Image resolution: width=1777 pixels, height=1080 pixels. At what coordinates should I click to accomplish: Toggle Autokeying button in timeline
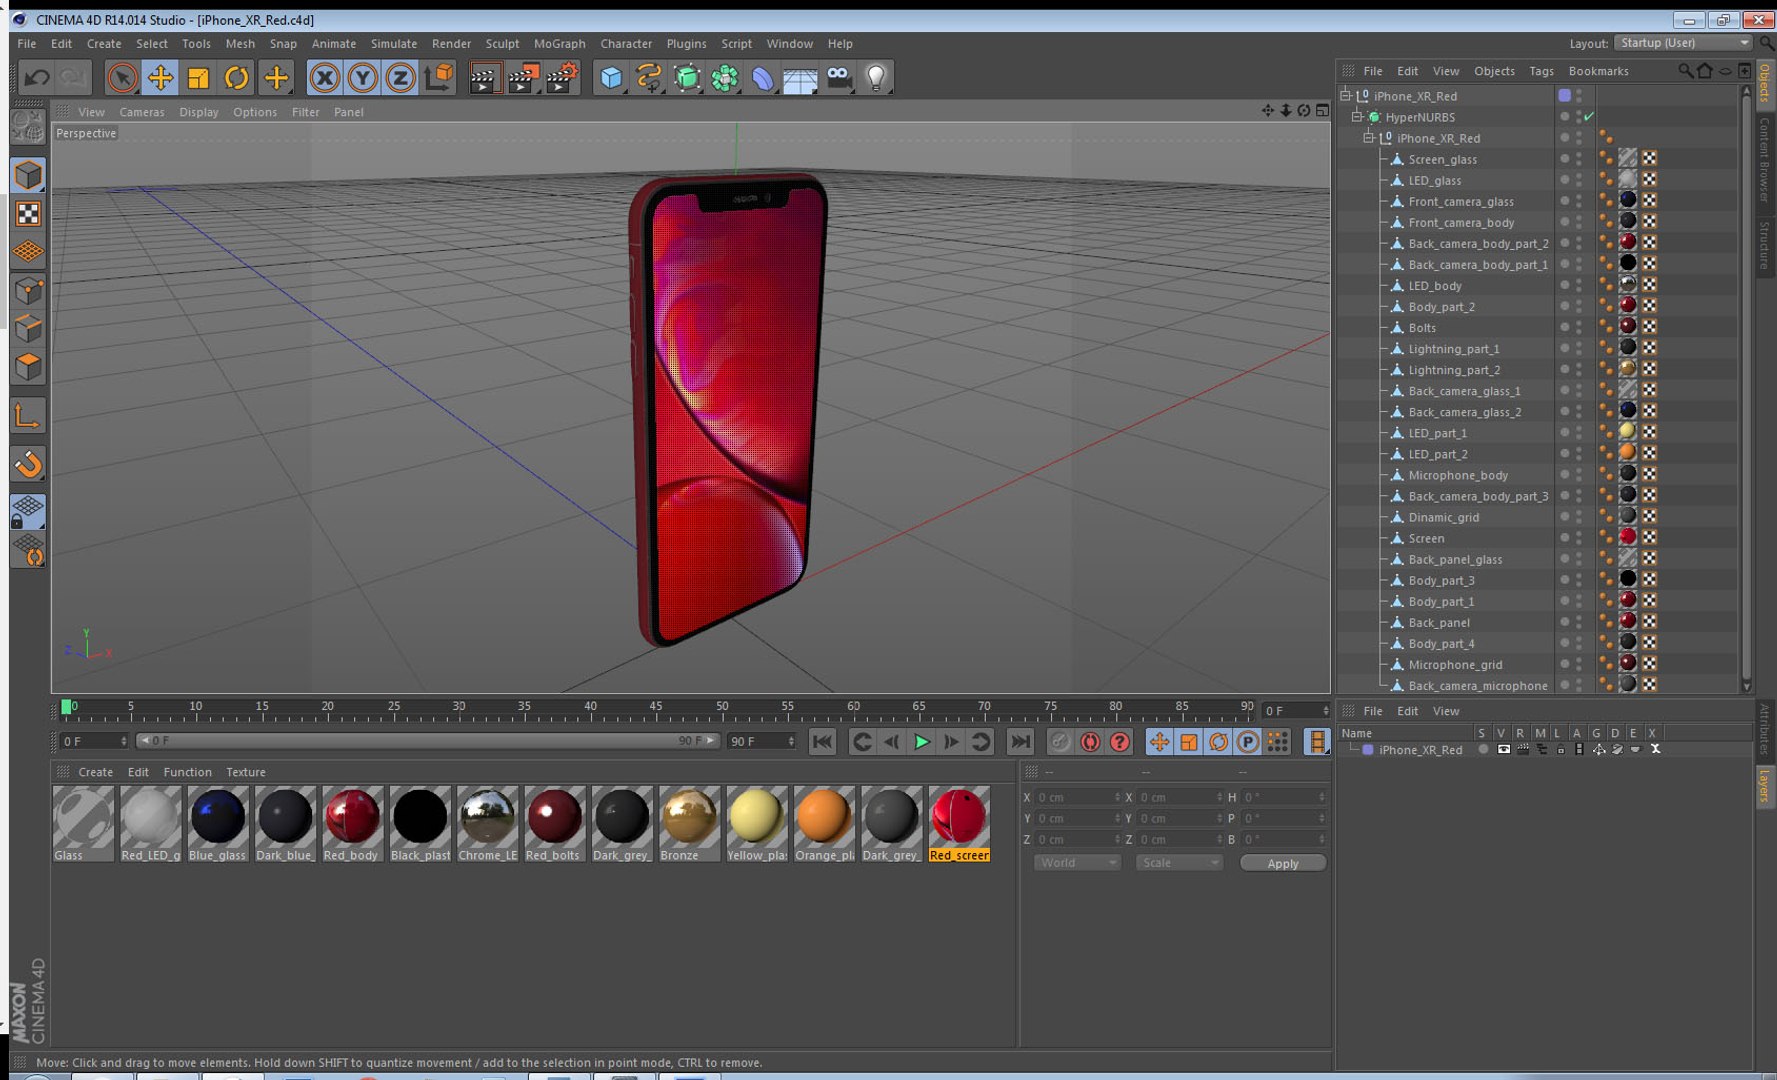point(1090,742)
